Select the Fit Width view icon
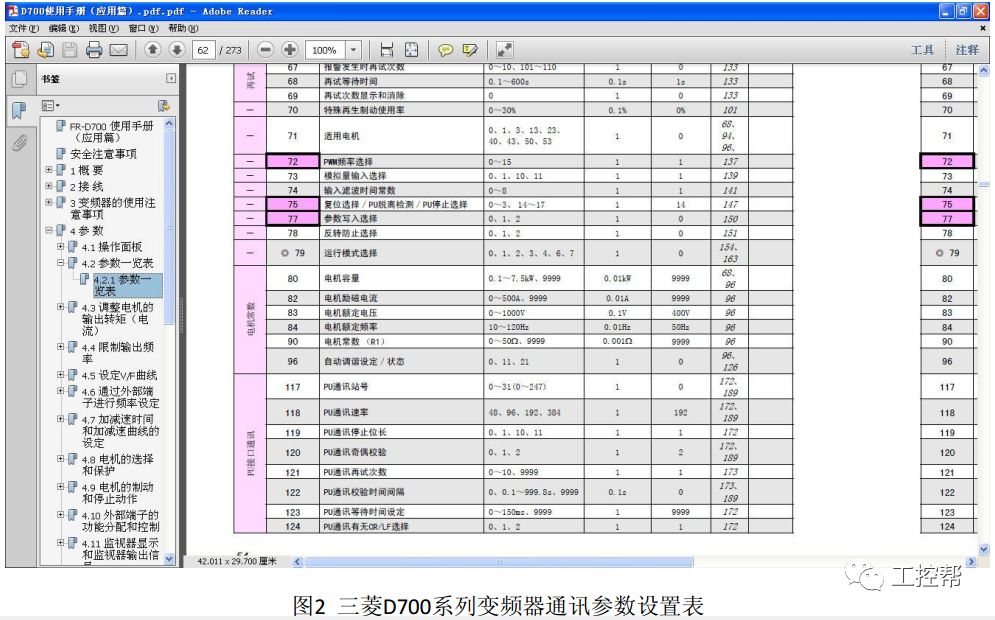The height and width of the screenshot is (620, 995). tap(387, 50)
